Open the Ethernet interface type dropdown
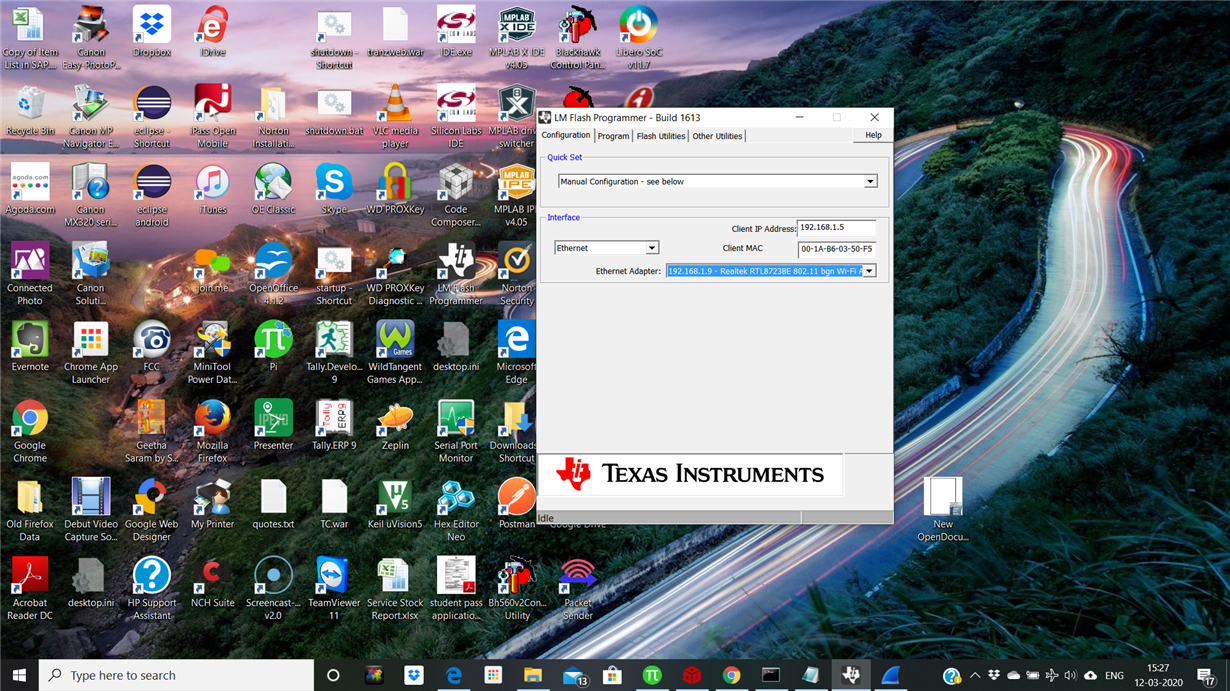The width and height of the screenshot is (1230, 691). (606, 248)
